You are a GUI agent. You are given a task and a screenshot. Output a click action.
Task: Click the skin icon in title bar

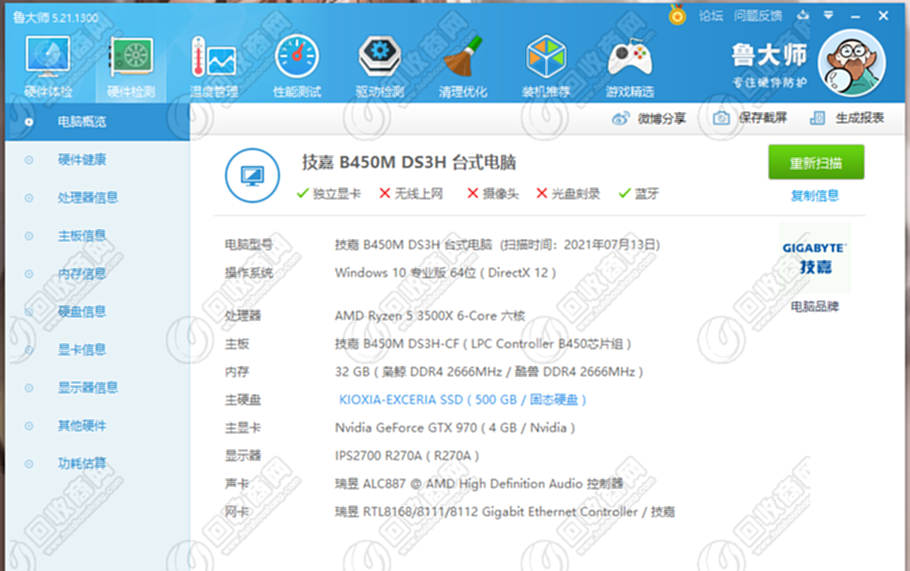click(803, 15)
